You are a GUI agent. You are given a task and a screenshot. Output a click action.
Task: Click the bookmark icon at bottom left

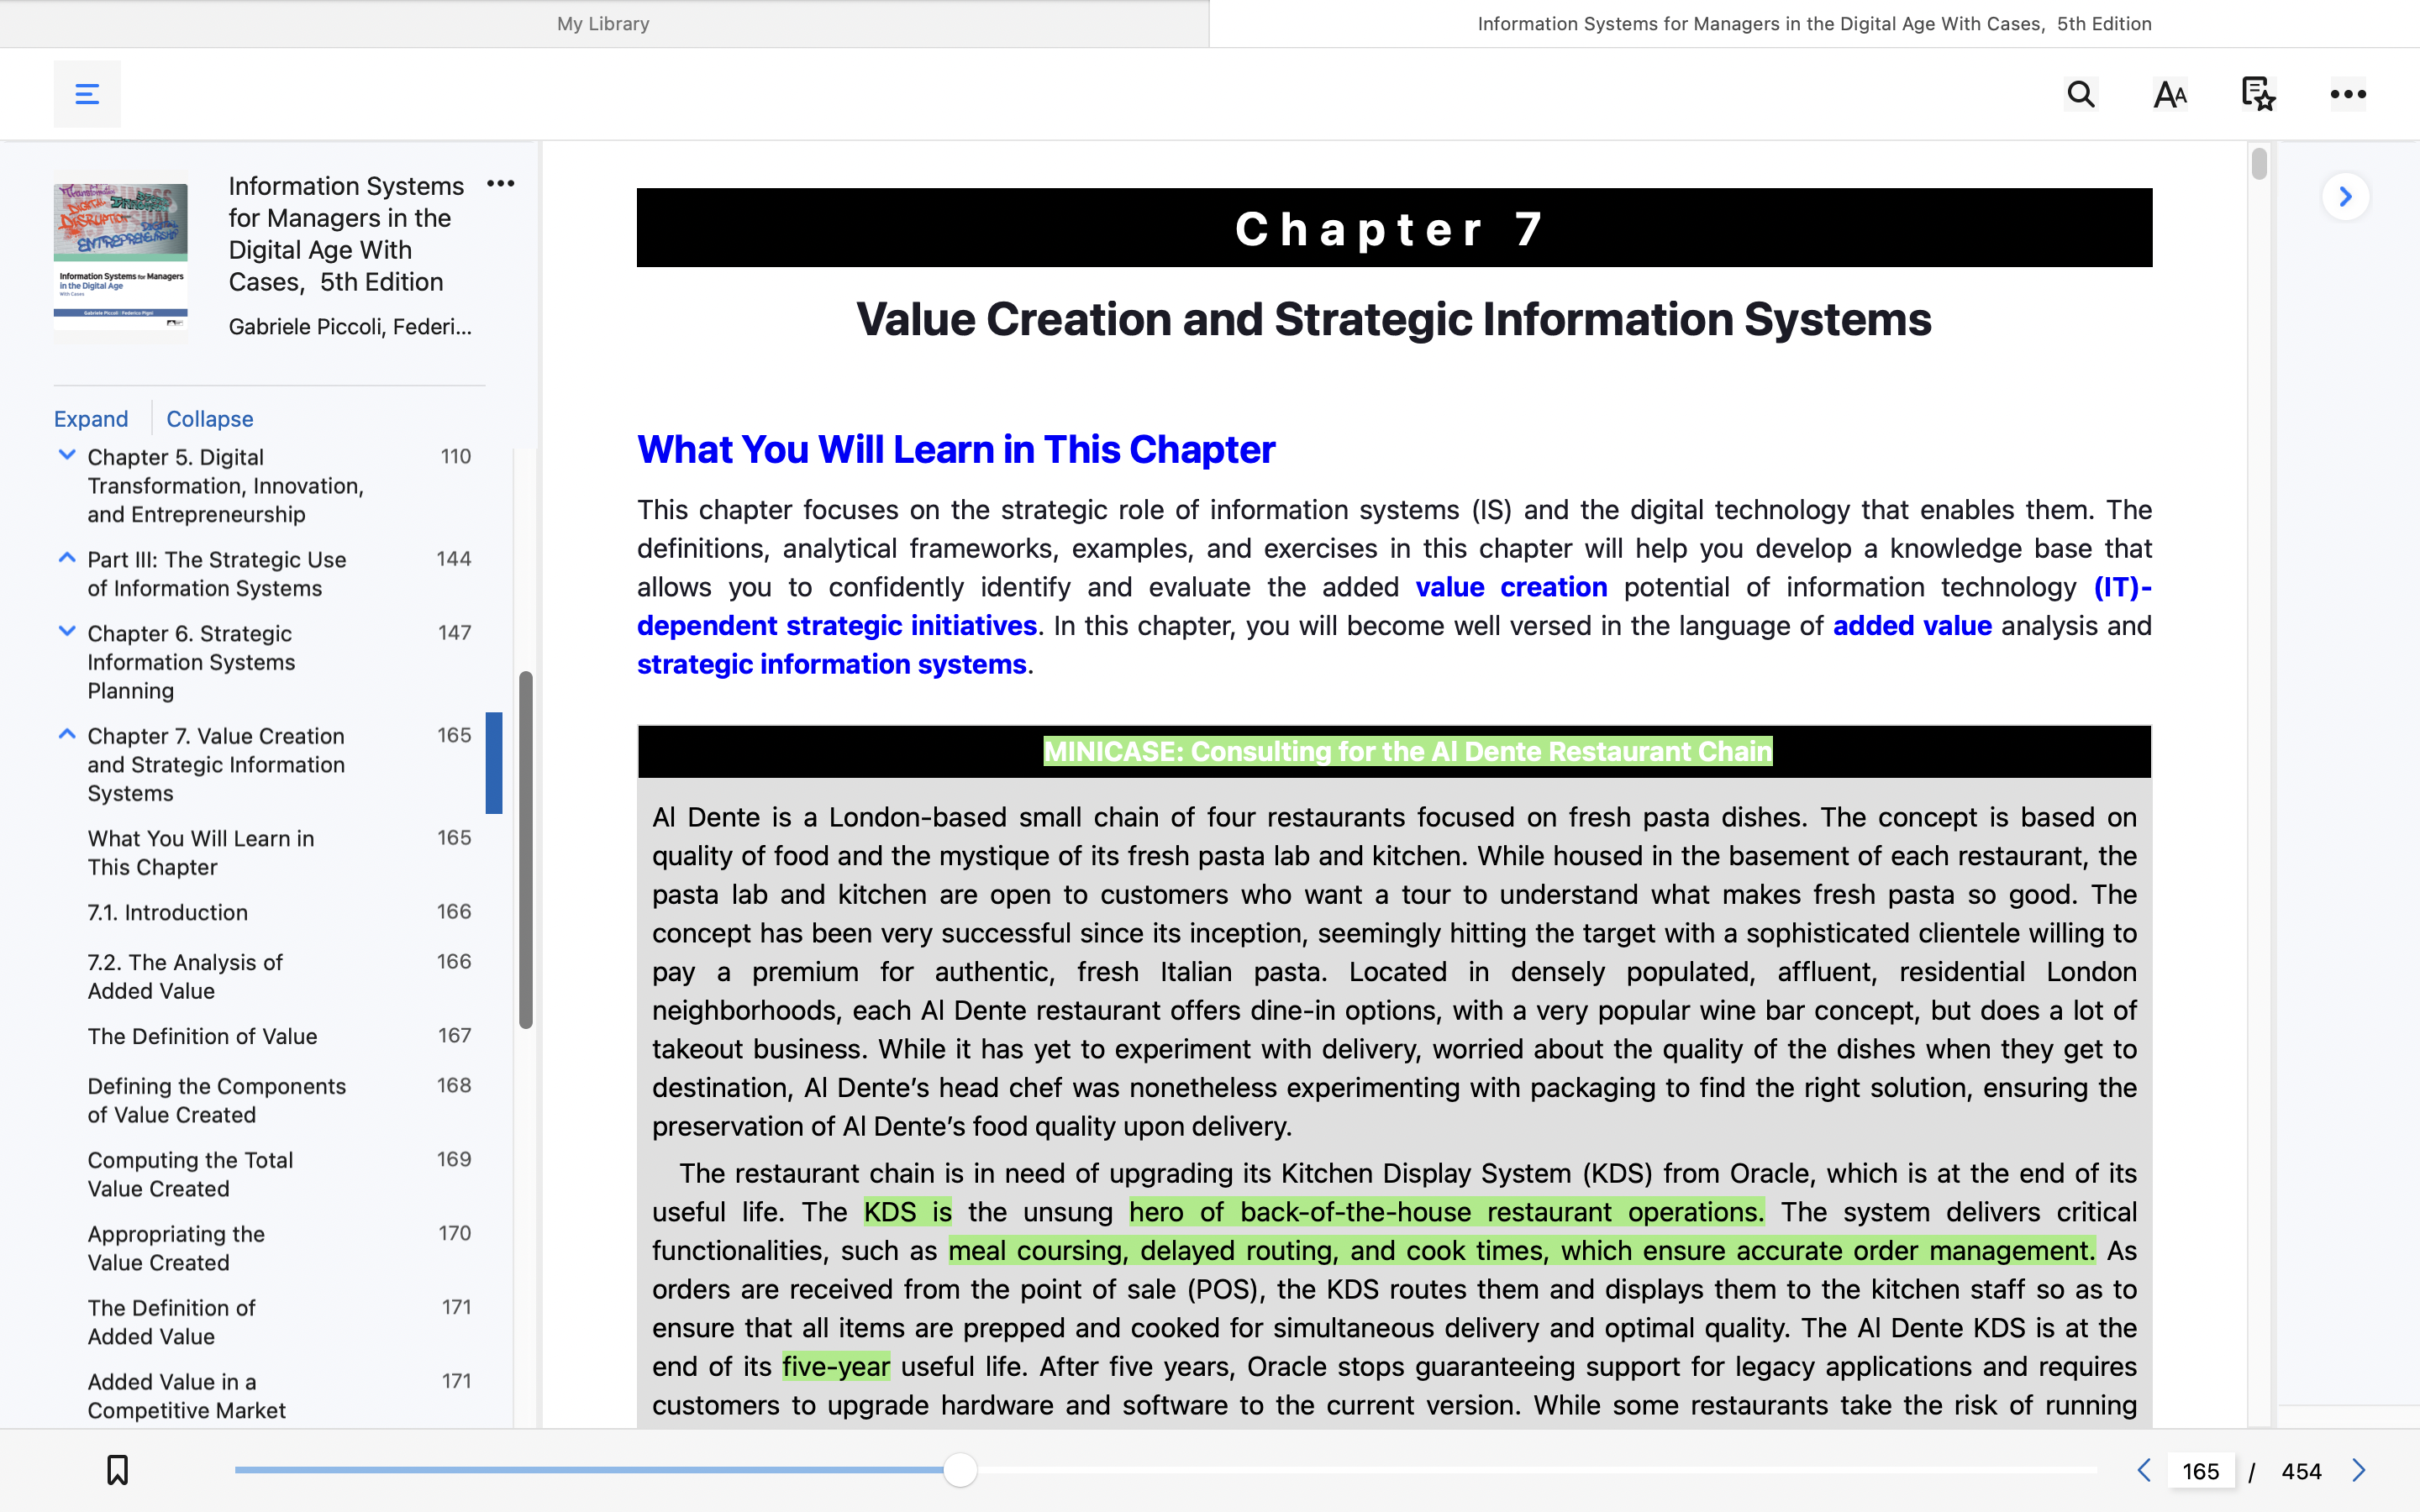click(x=118, y=1468)
